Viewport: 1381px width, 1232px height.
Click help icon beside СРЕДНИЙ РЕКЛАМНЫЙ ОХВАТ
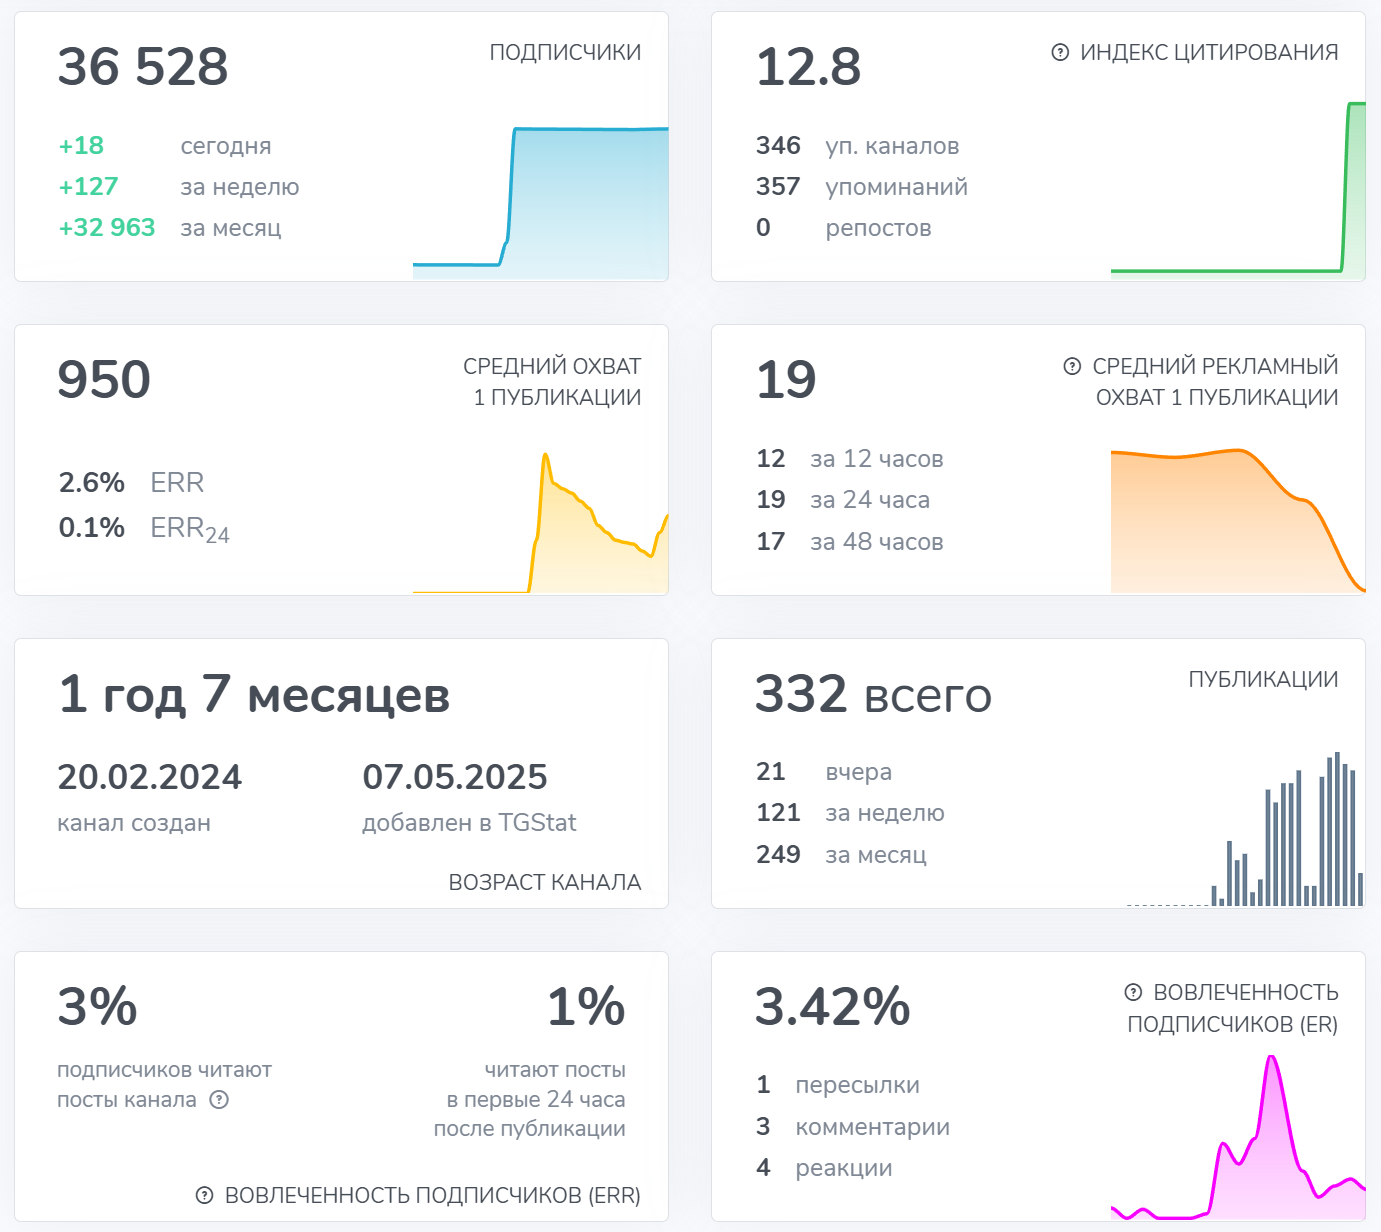pyautogui.click(x=1072, y=367)
